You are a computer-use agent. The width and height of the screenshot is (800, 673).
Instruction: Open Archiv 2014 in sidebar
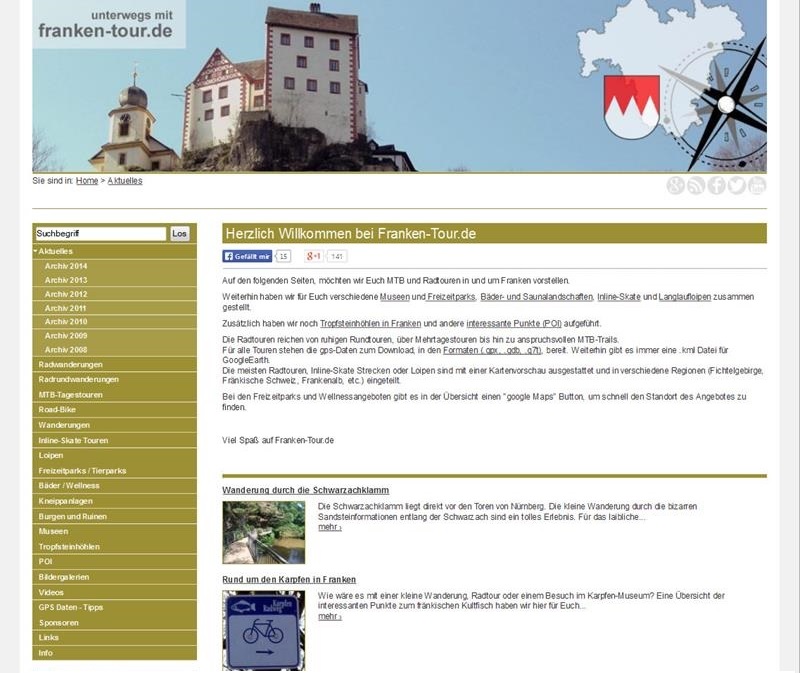(x=114, y=266)
